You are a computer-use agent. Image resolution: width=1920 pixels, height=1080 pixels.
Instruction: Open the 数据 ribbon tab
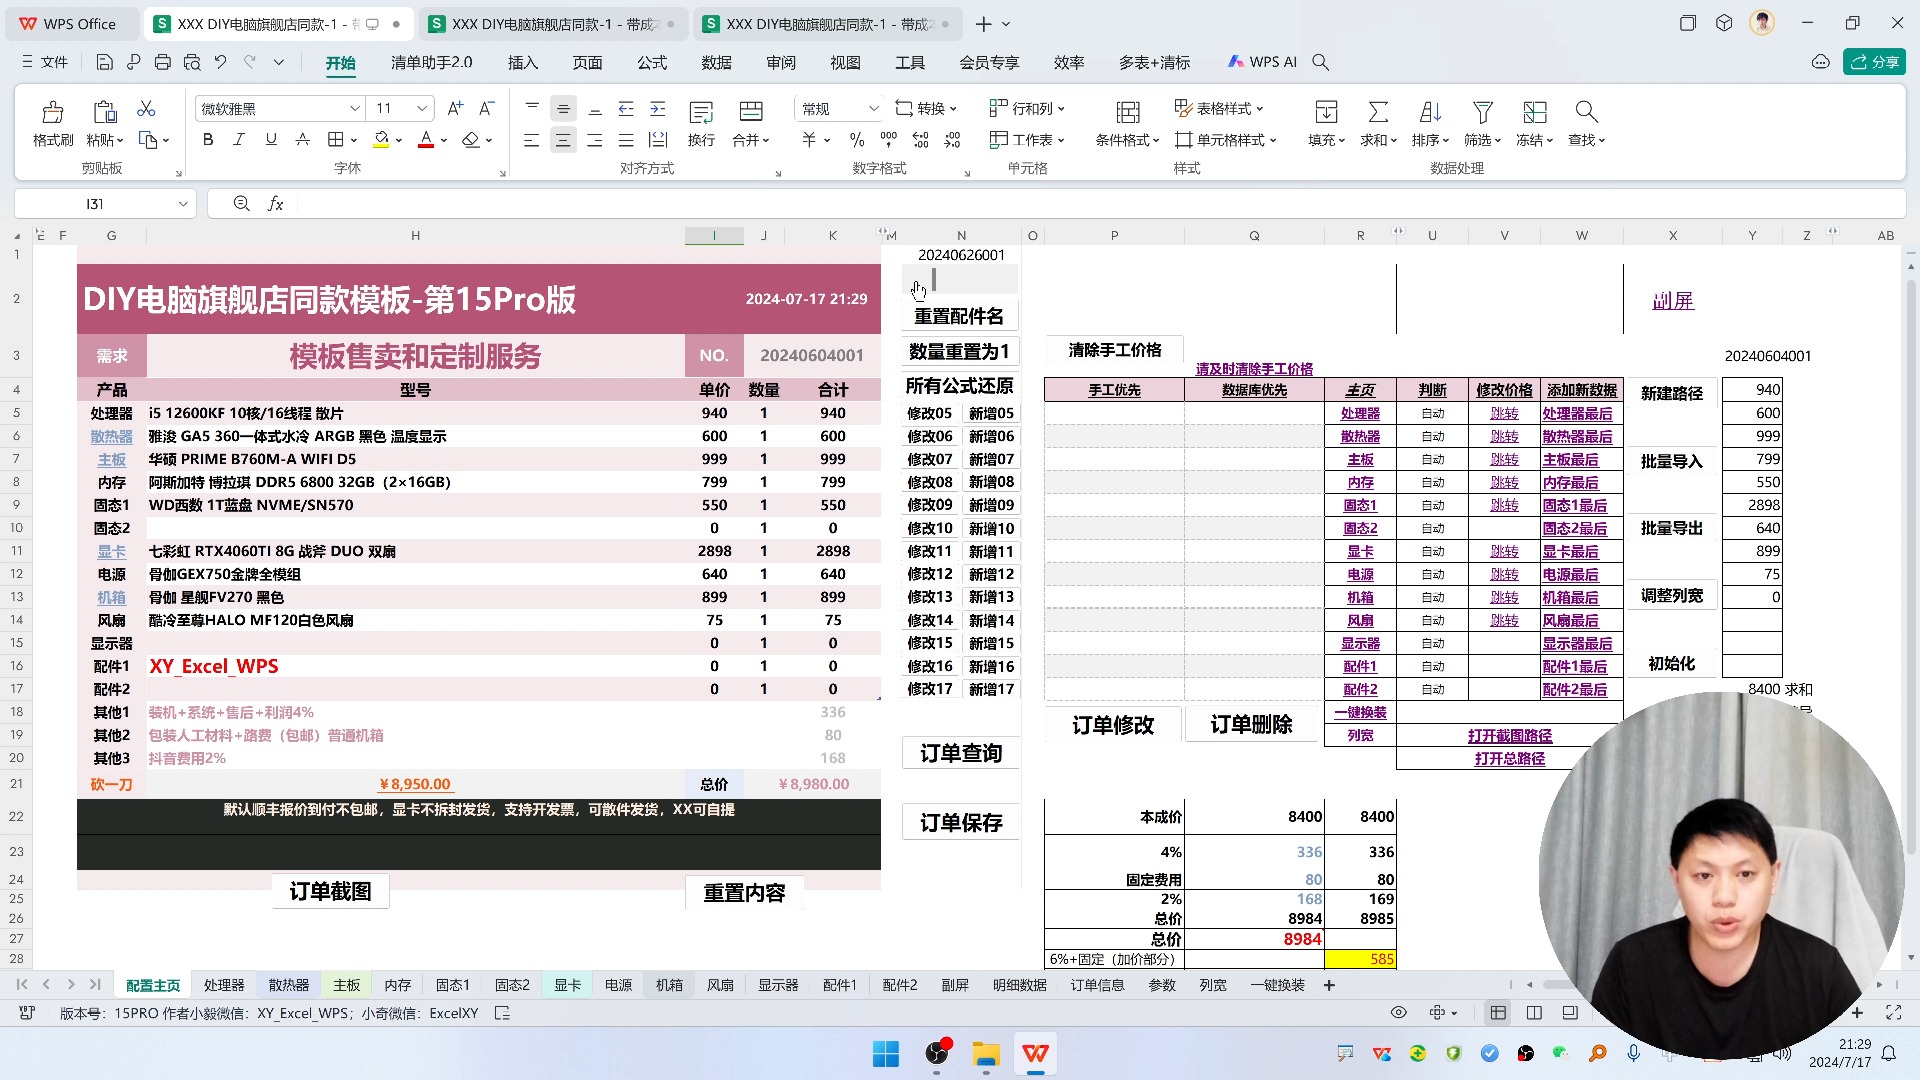pos(716,62)
